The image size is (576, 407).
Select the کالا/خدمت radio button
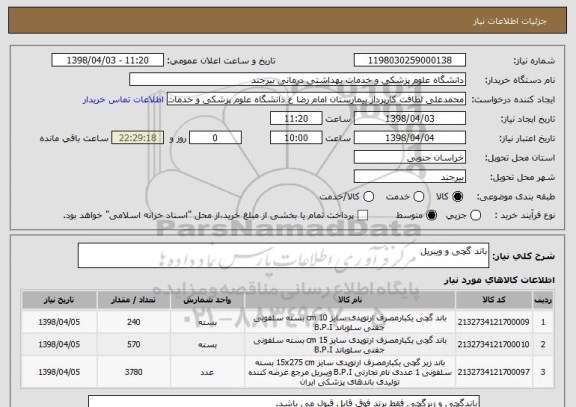pos(368,197)
